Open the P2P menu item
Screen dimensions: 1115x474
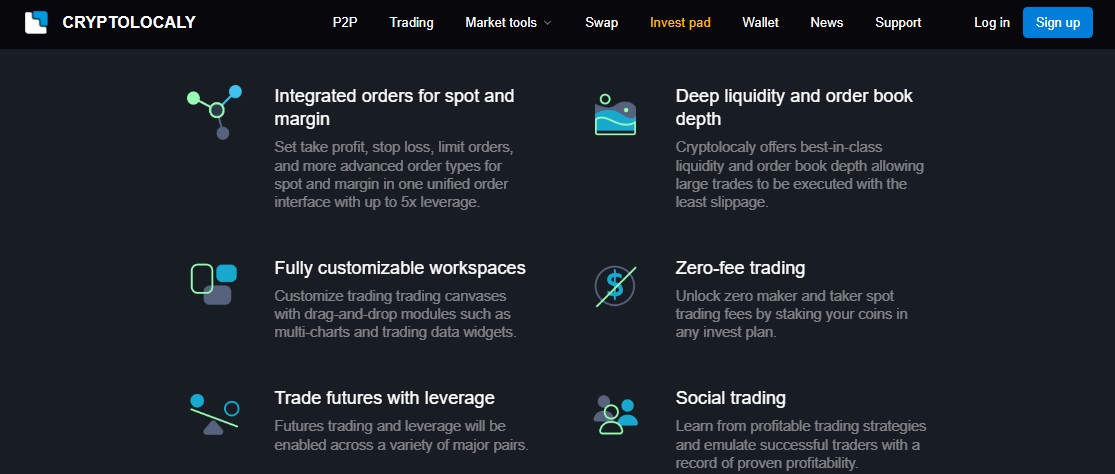click(x=345, y=22)
